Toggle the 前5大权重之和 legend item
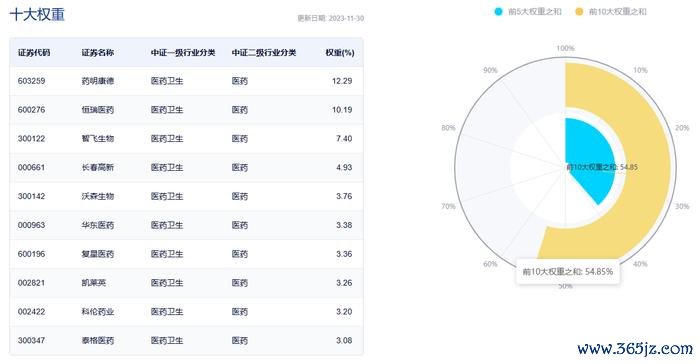Screen dimensions: 700x364 (x=528, y=12)
